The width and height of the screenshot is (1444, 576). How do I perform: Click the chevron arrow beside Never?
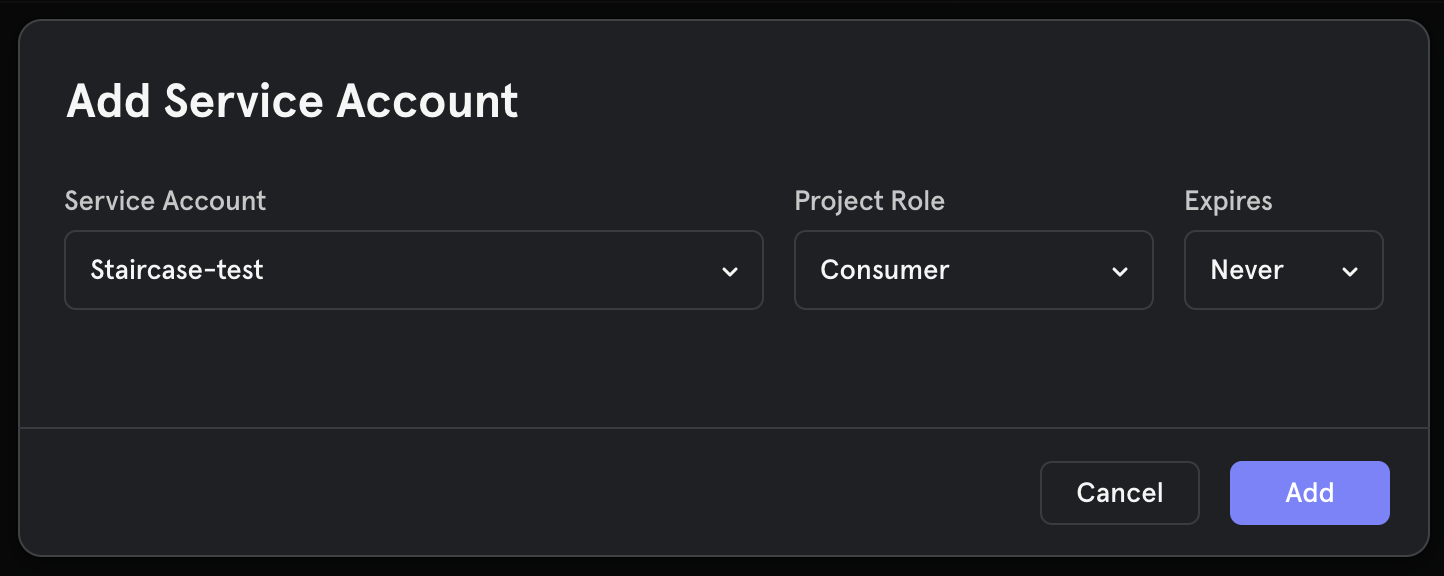pyautogui.click(x=1350, y=271)
